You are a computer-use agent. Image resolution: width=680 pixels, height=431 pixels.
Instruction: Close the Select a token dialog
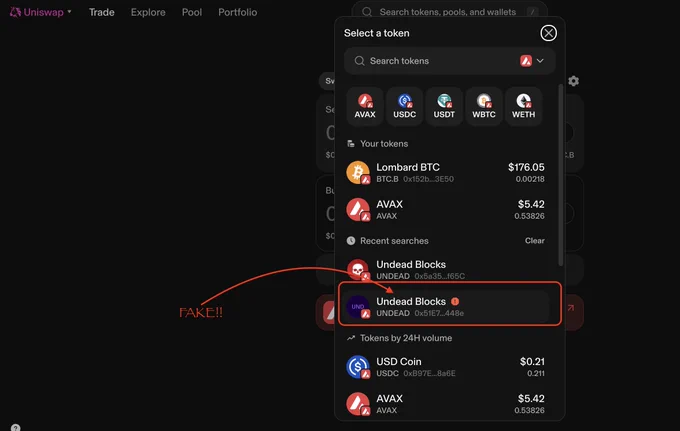click(x=548, y=33)
